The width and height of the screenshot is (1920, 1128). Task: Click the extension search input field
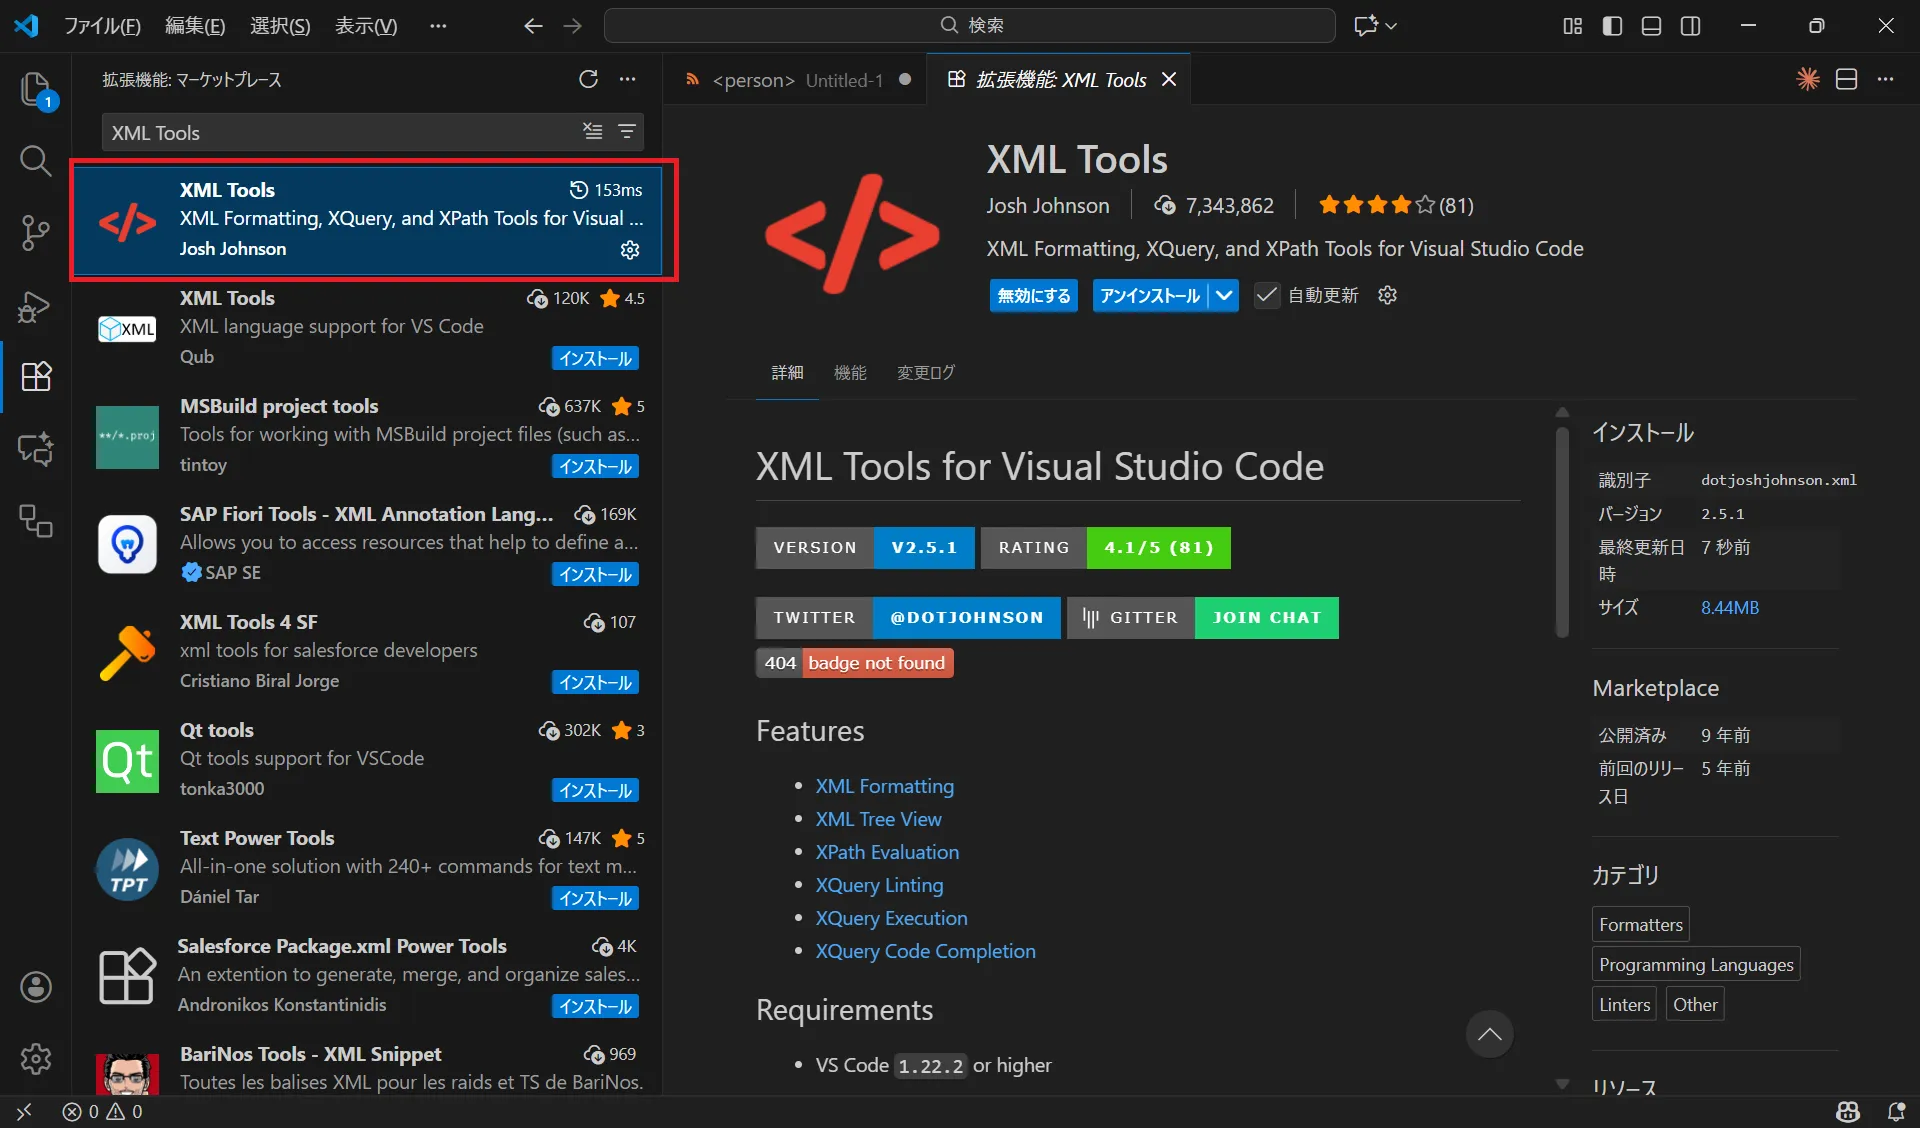[x=340, y=132]
